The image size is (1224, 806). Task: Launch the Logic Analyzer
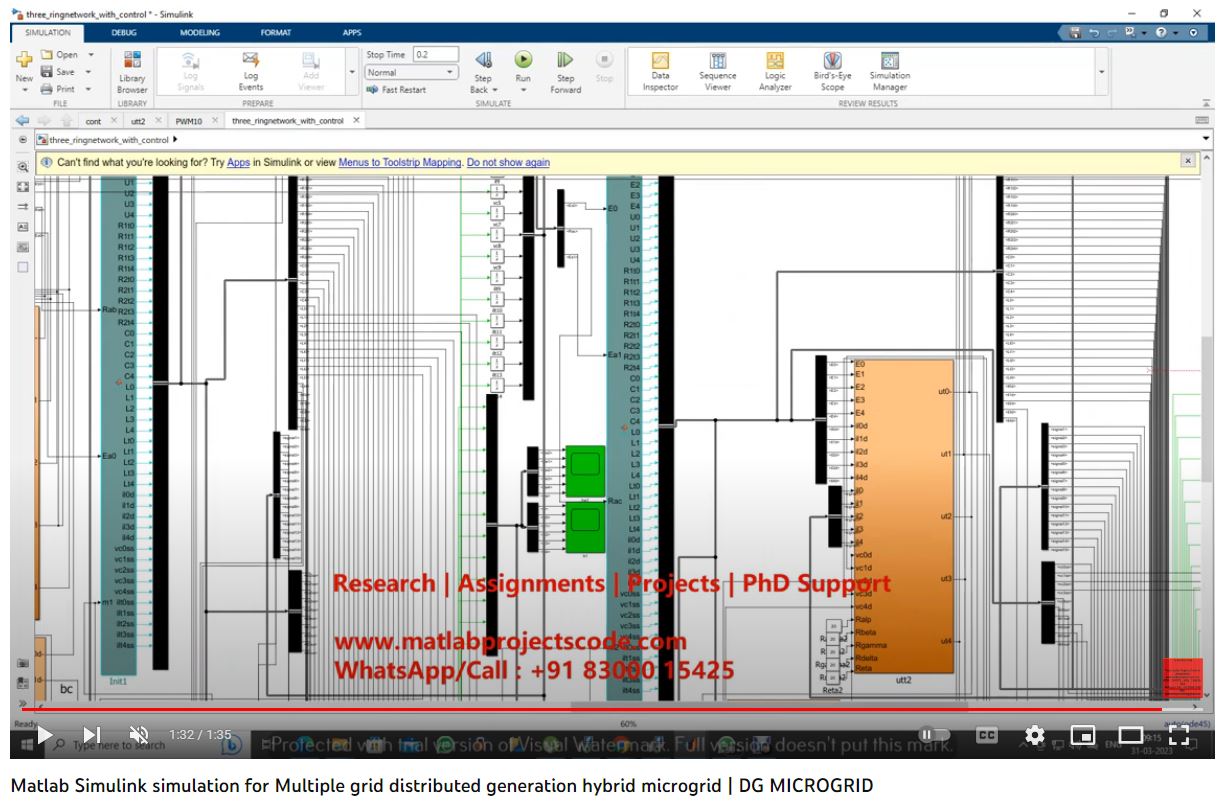(774, 68)
